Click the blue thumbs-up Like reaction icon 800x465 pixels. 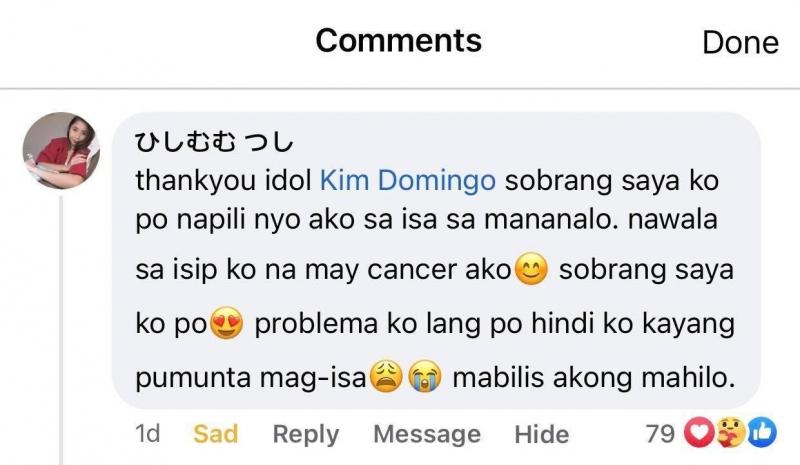[762, 432]
